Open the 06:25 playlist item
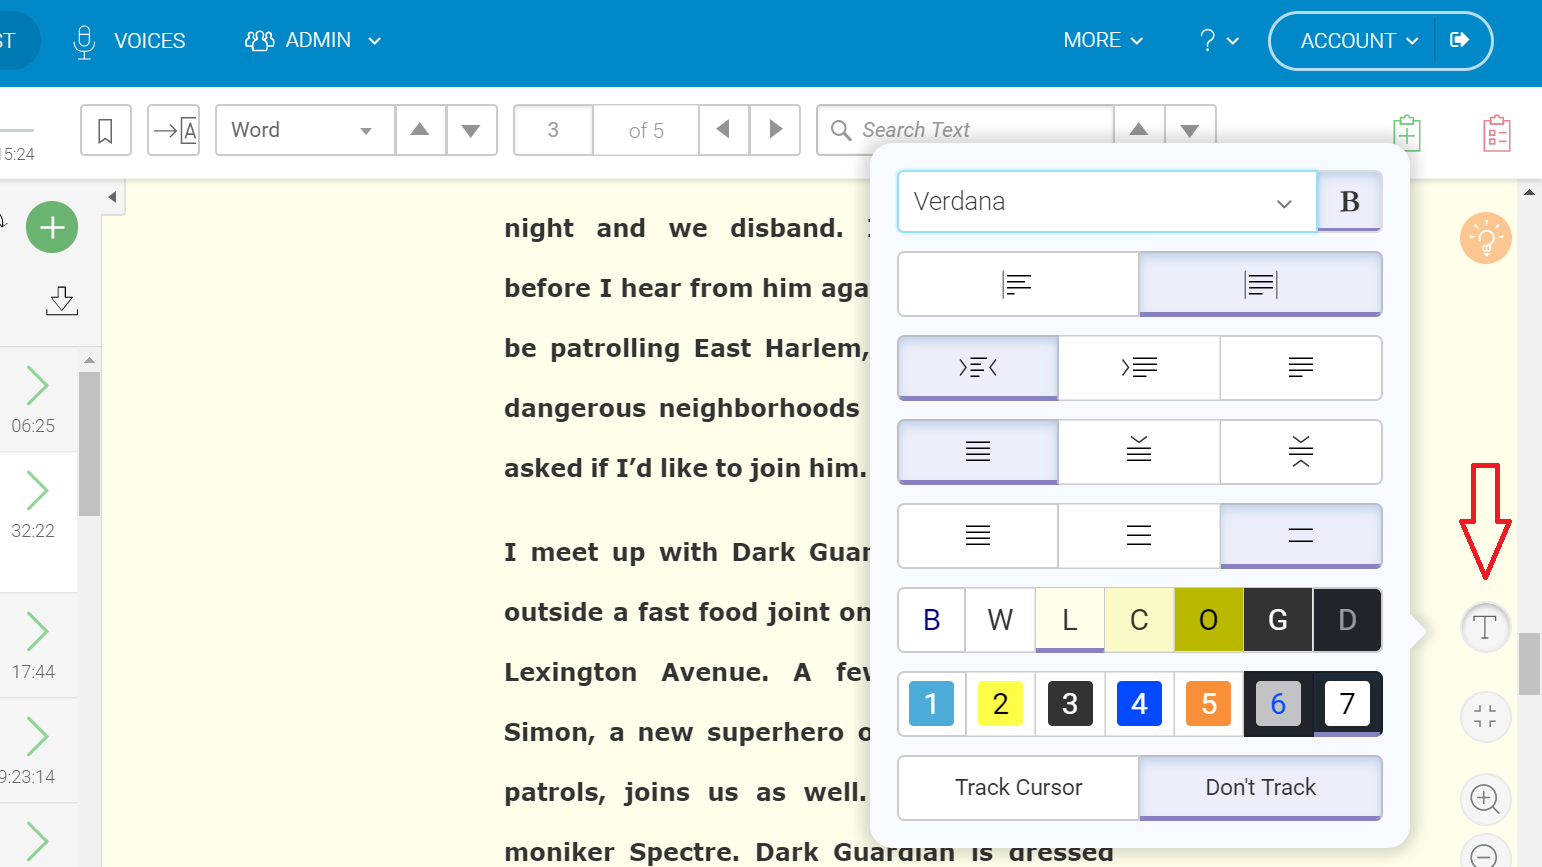The height and width of the screenshot is (867, 1542). click(x=38, y=400)
